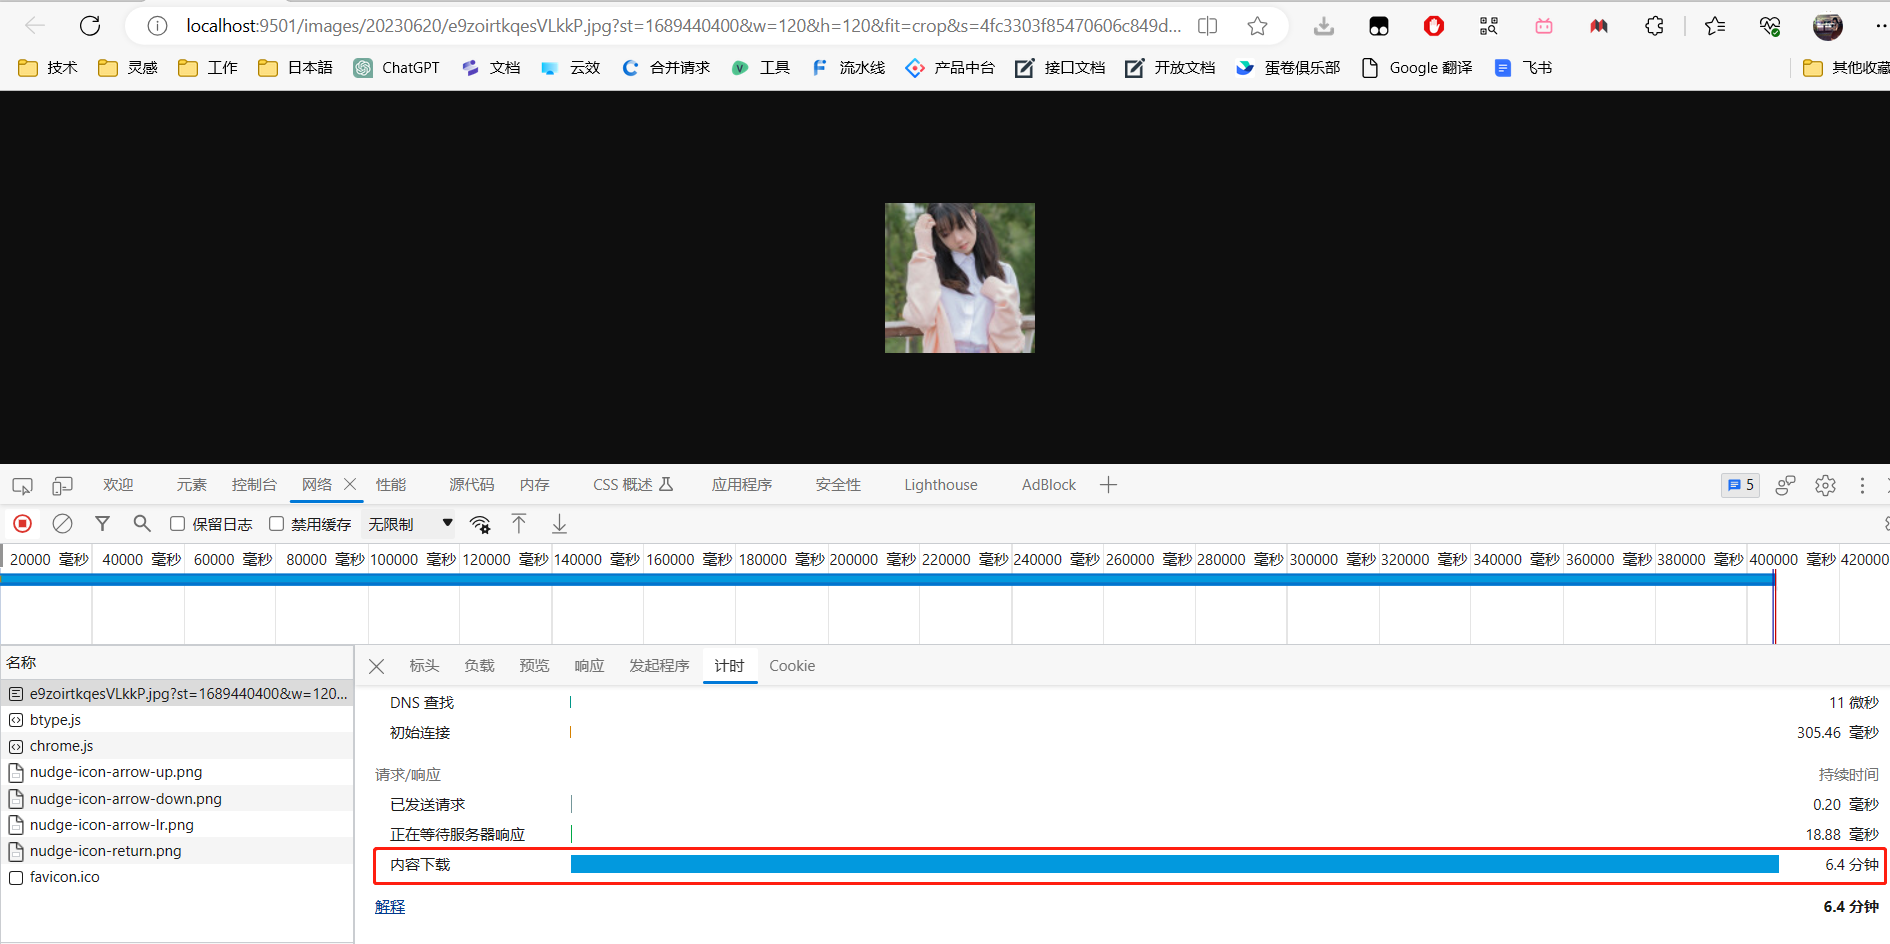
Task: Open the network request filter
Action: (102, 523)
